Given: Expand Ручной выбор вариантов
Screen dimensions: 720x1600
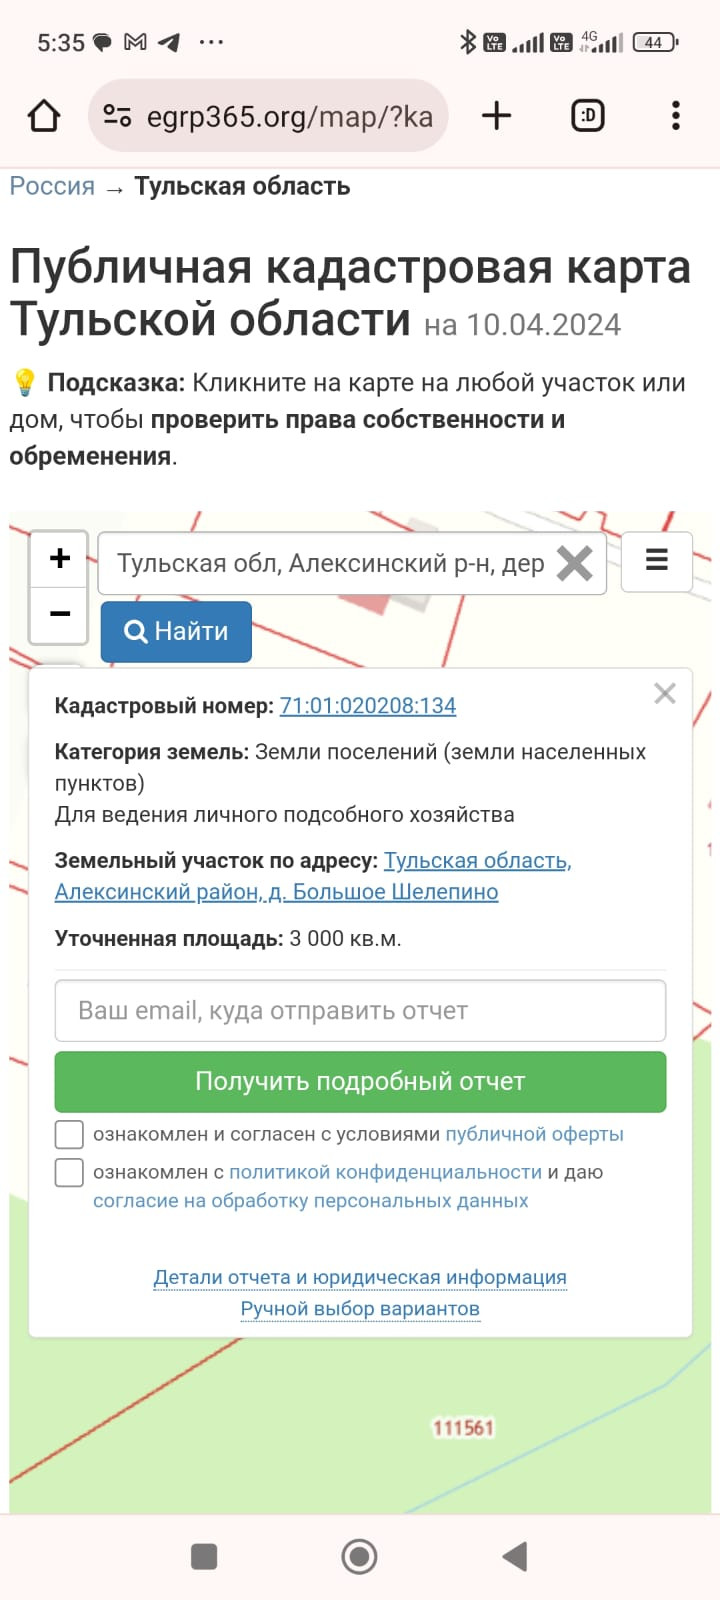Looking at the screenshot, I should (x=360, y=1309).
